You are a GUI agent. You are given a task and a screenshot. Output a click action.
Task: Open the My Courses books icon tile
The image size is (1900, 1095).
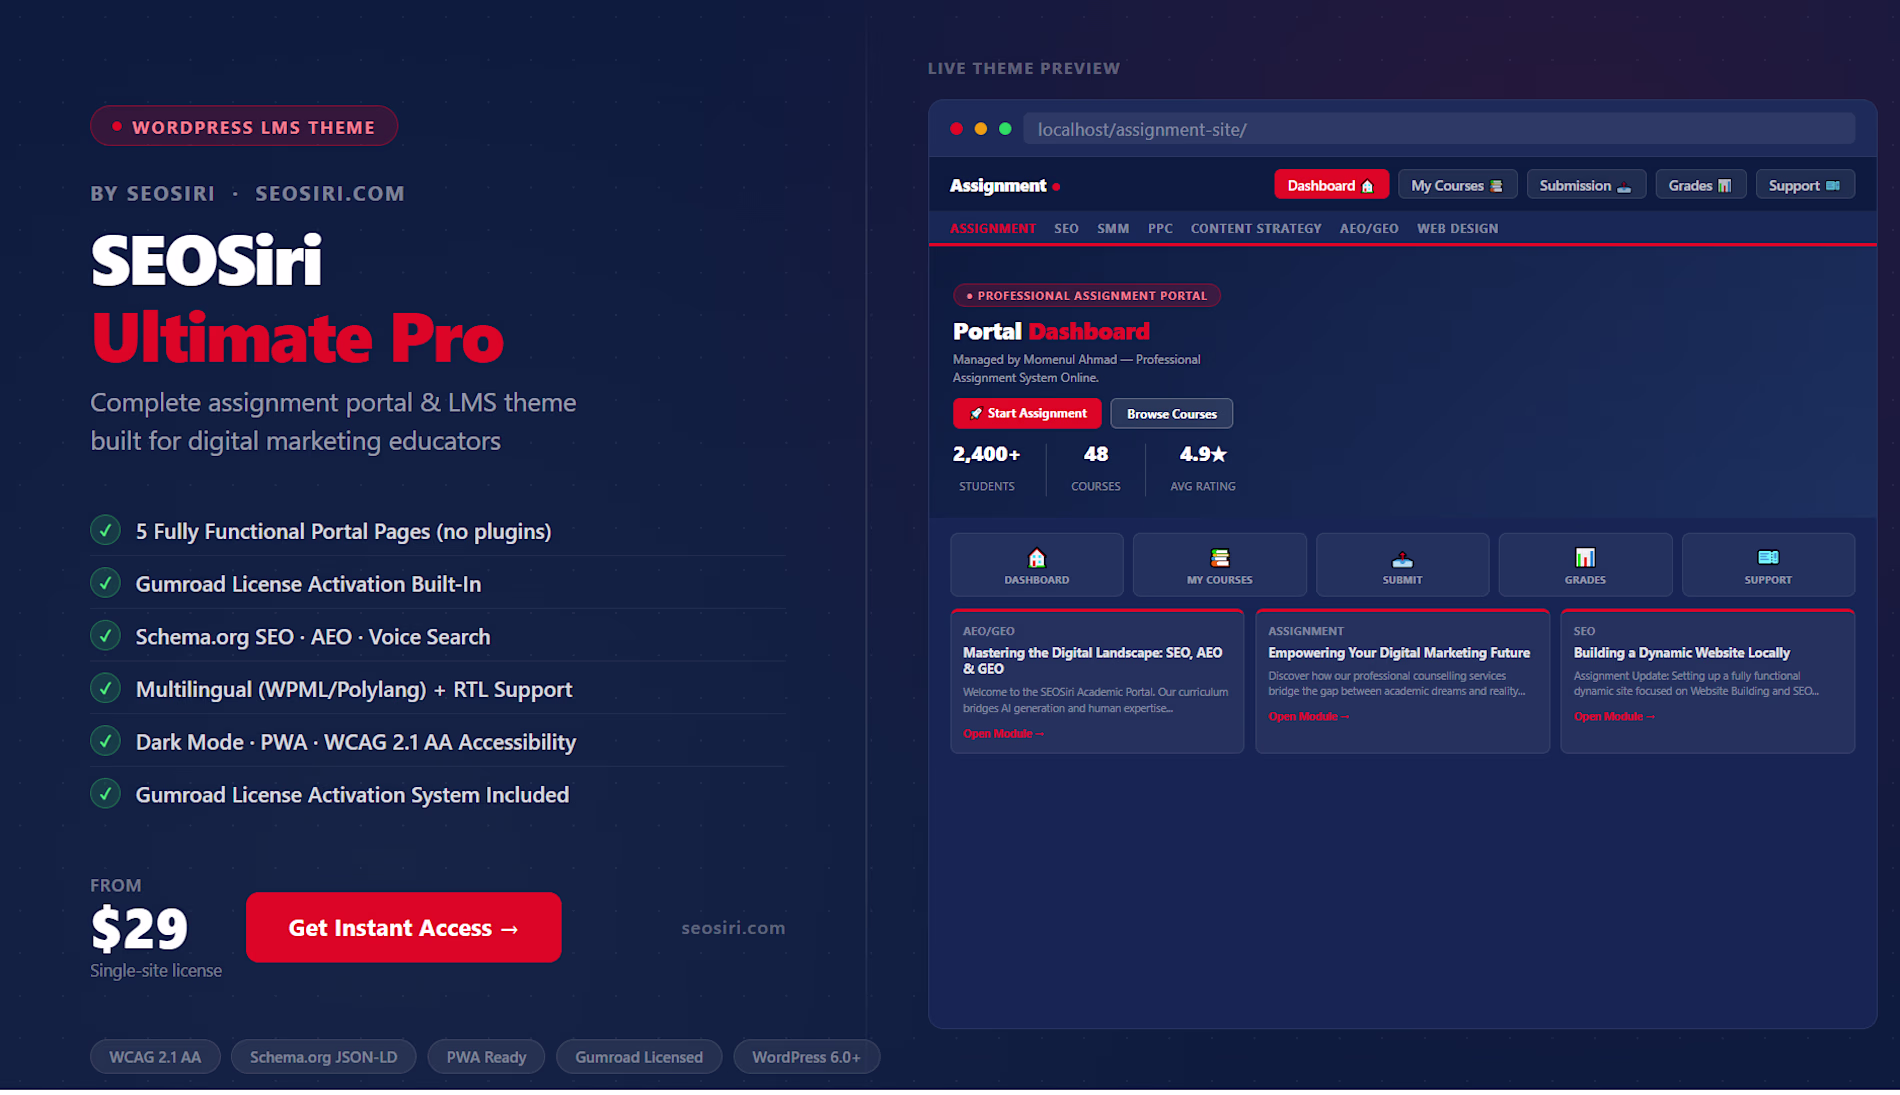tap(1219, 565)
